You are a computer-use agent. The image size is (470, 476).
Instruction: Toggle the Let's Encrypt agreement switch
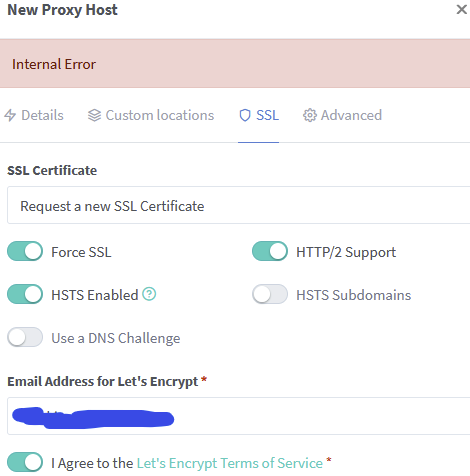tap(25, 462)
